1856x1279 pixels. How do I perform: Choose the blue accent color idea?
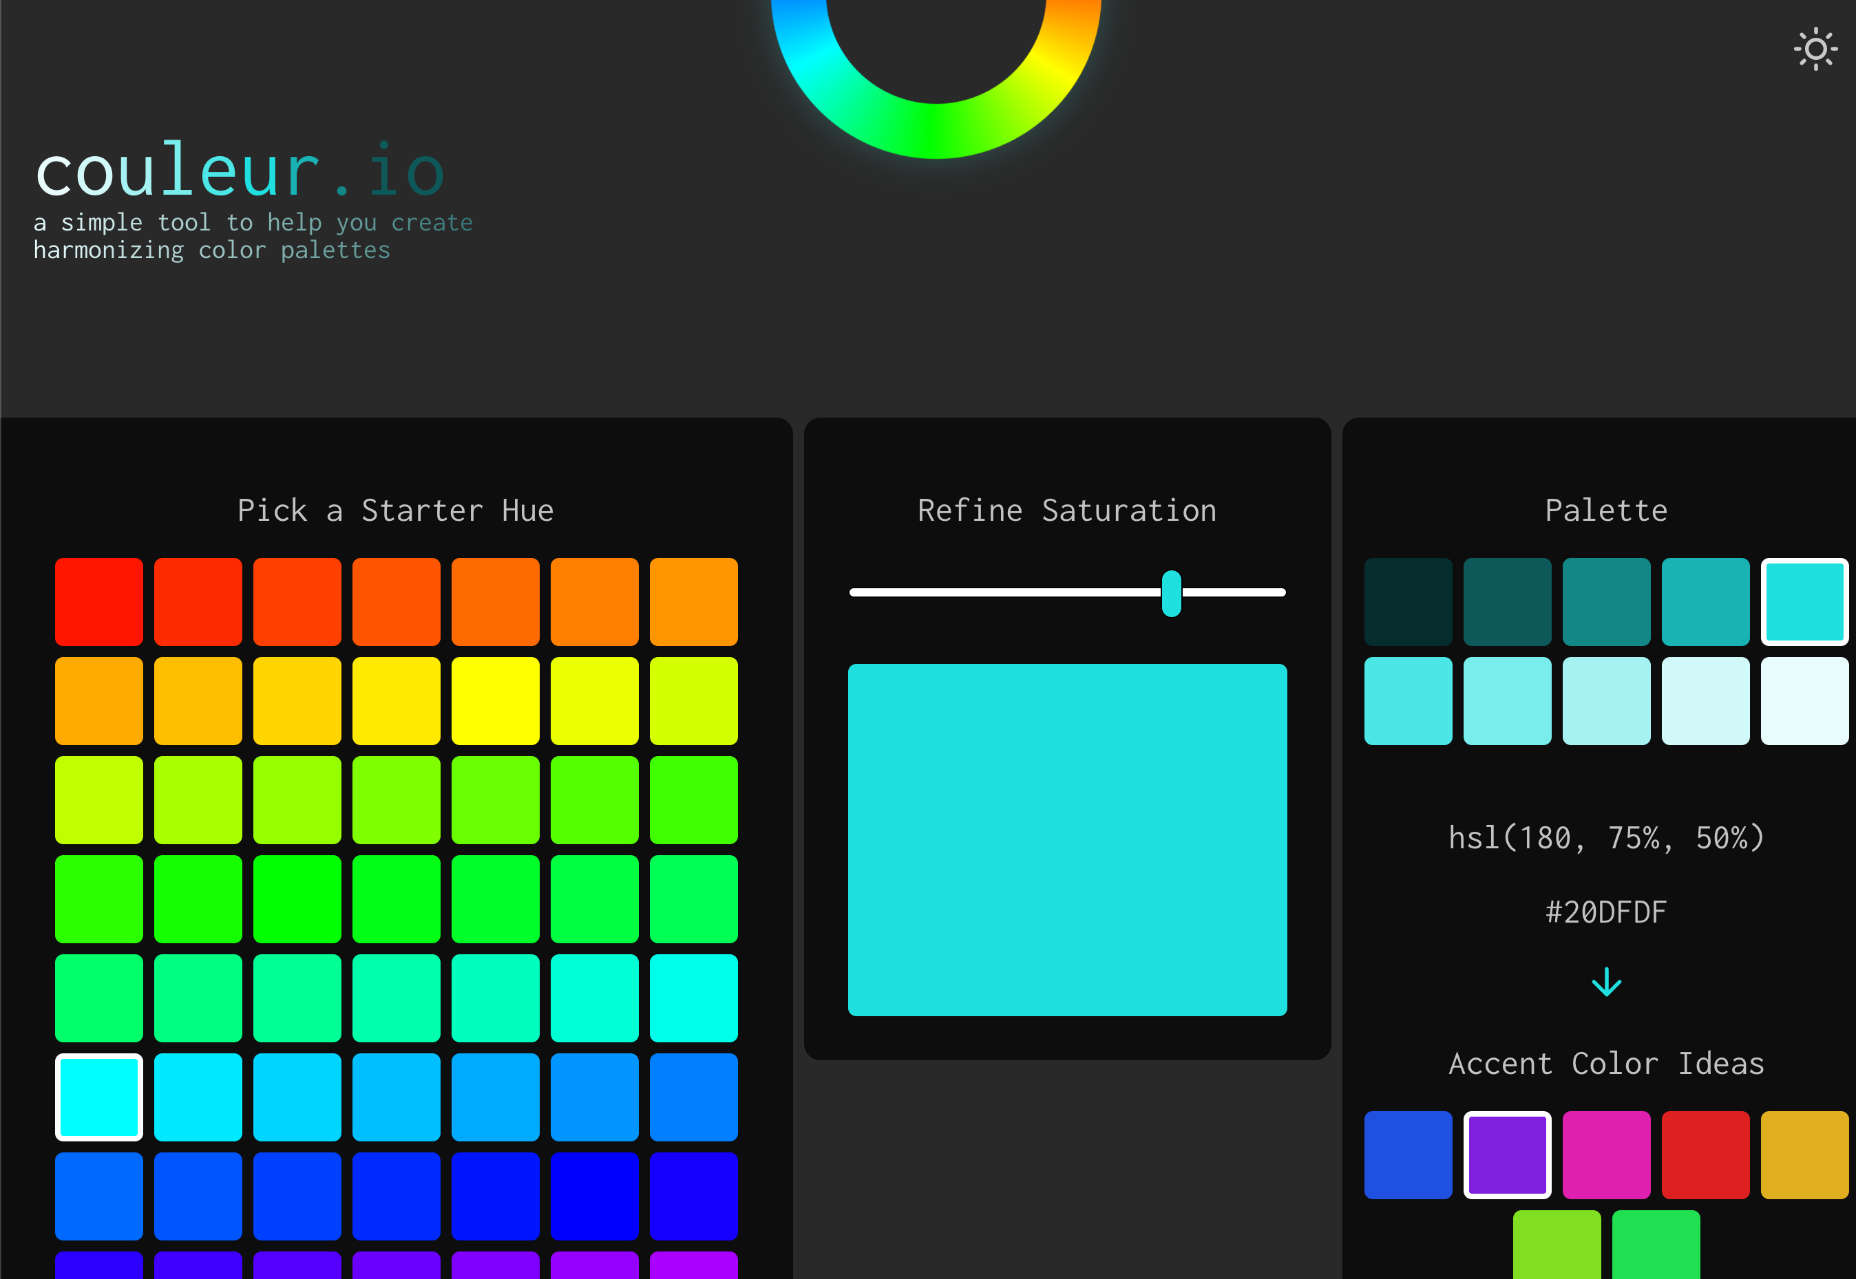[x=1408, y=1155]
